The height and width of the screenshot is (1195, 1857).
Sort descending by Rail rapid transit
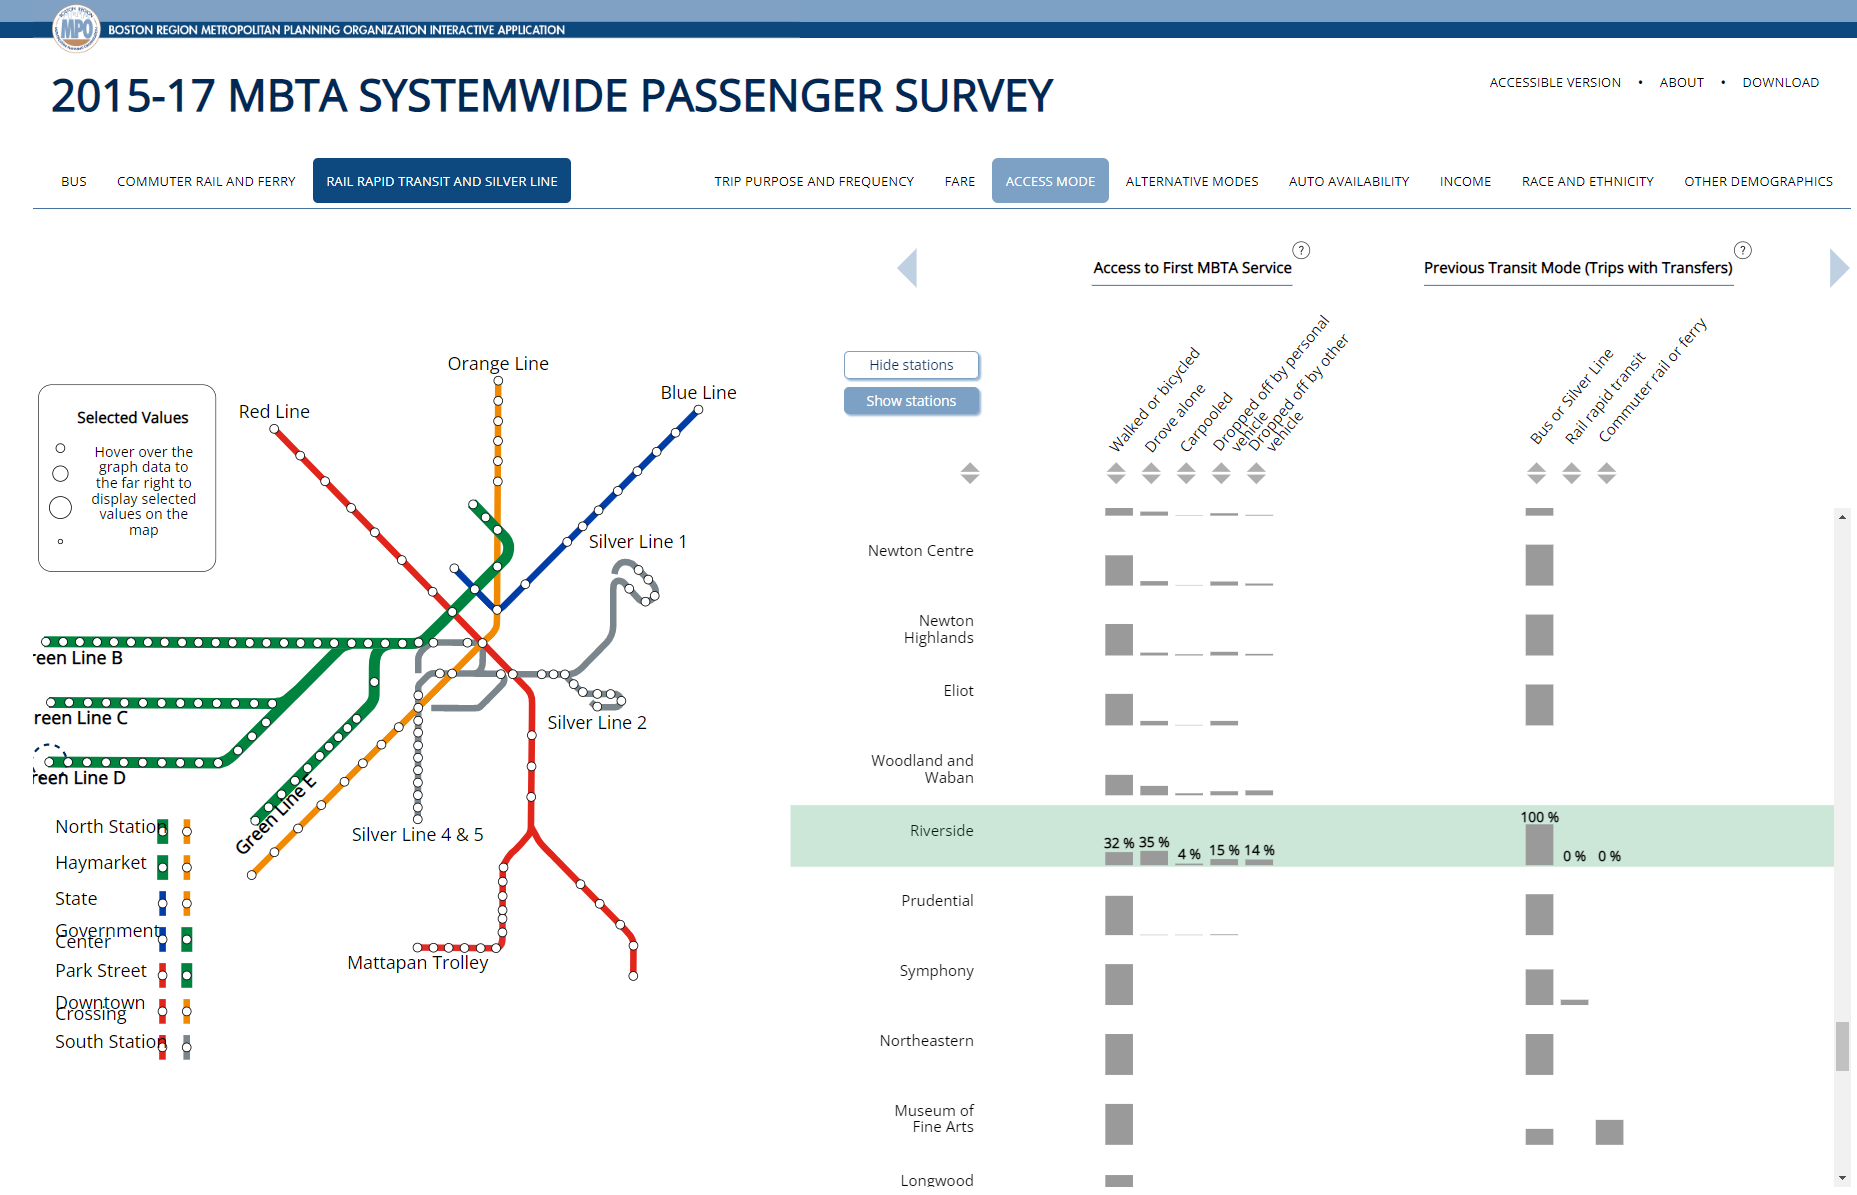(1572, 480)
